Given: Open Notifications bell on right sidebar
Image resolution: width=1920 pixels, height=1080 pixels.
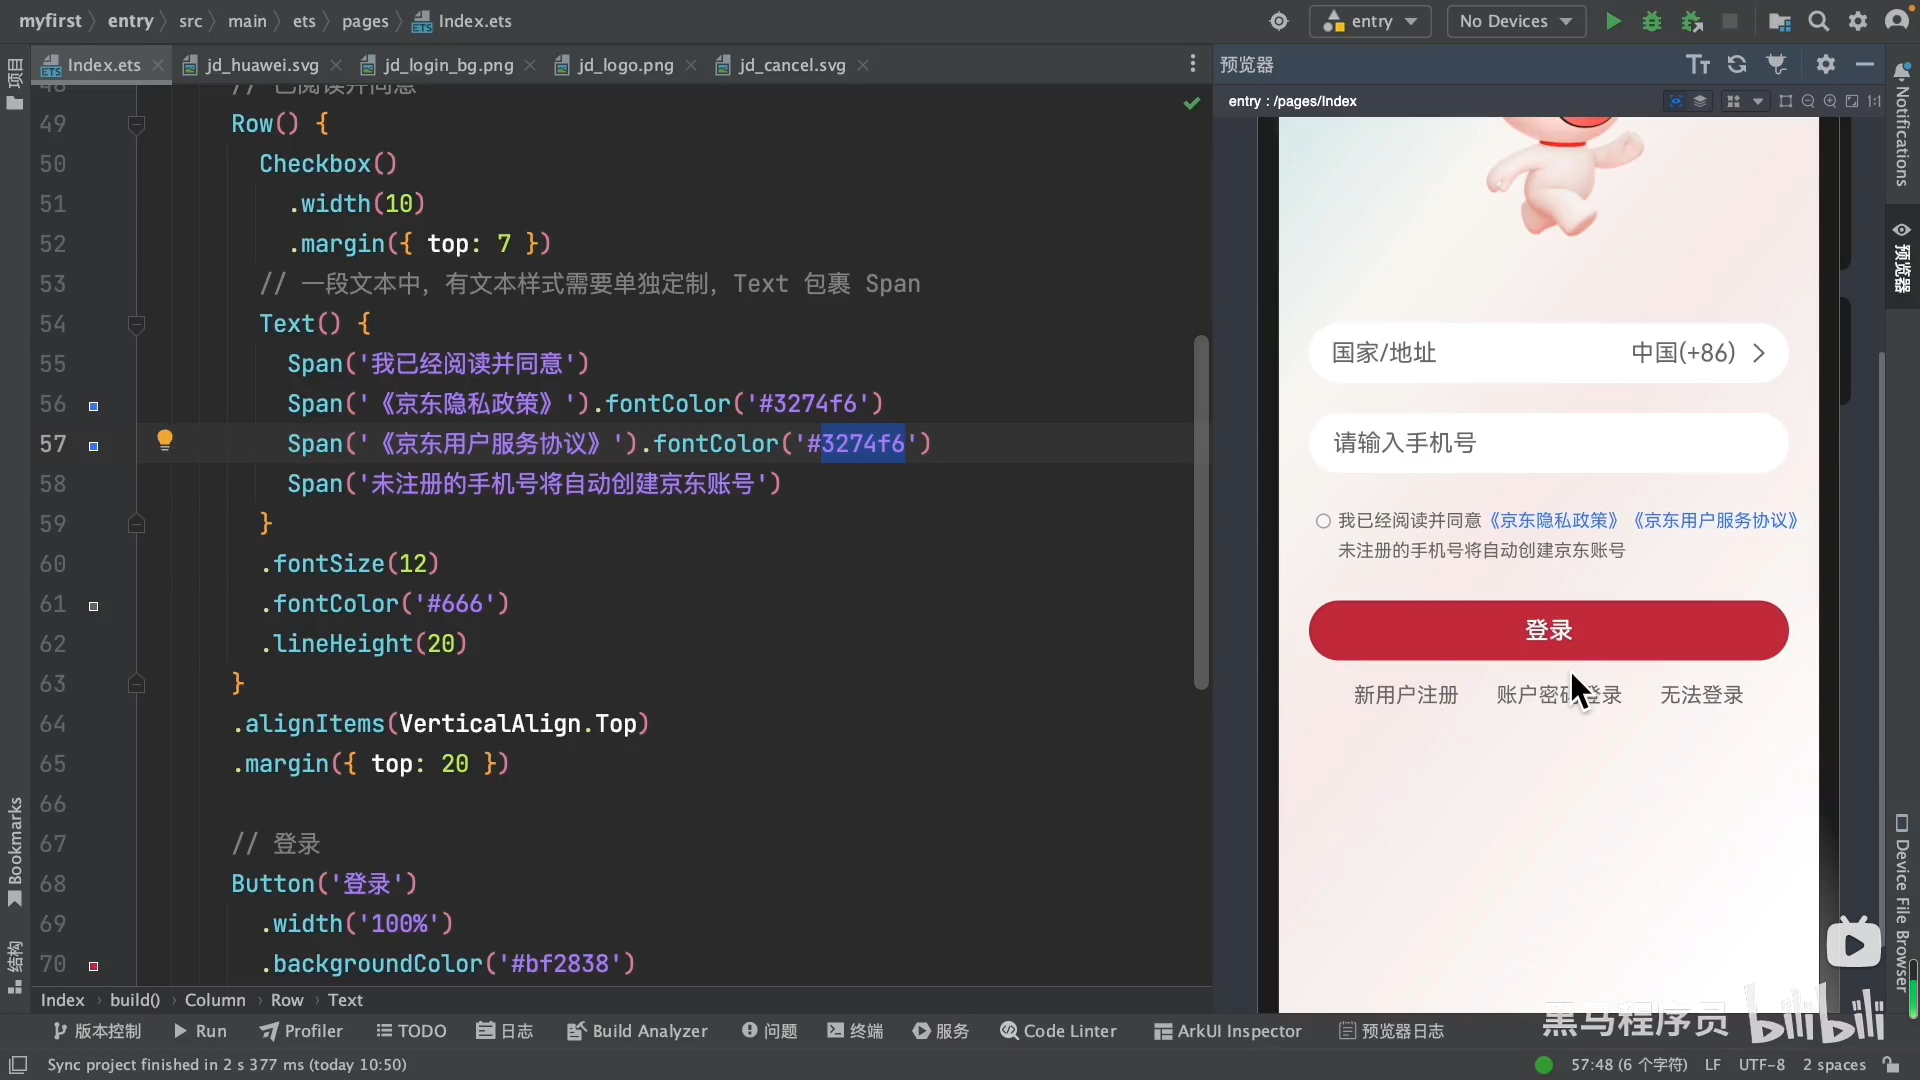Looking at the screenshot, I should click(x=1902, y=72).
